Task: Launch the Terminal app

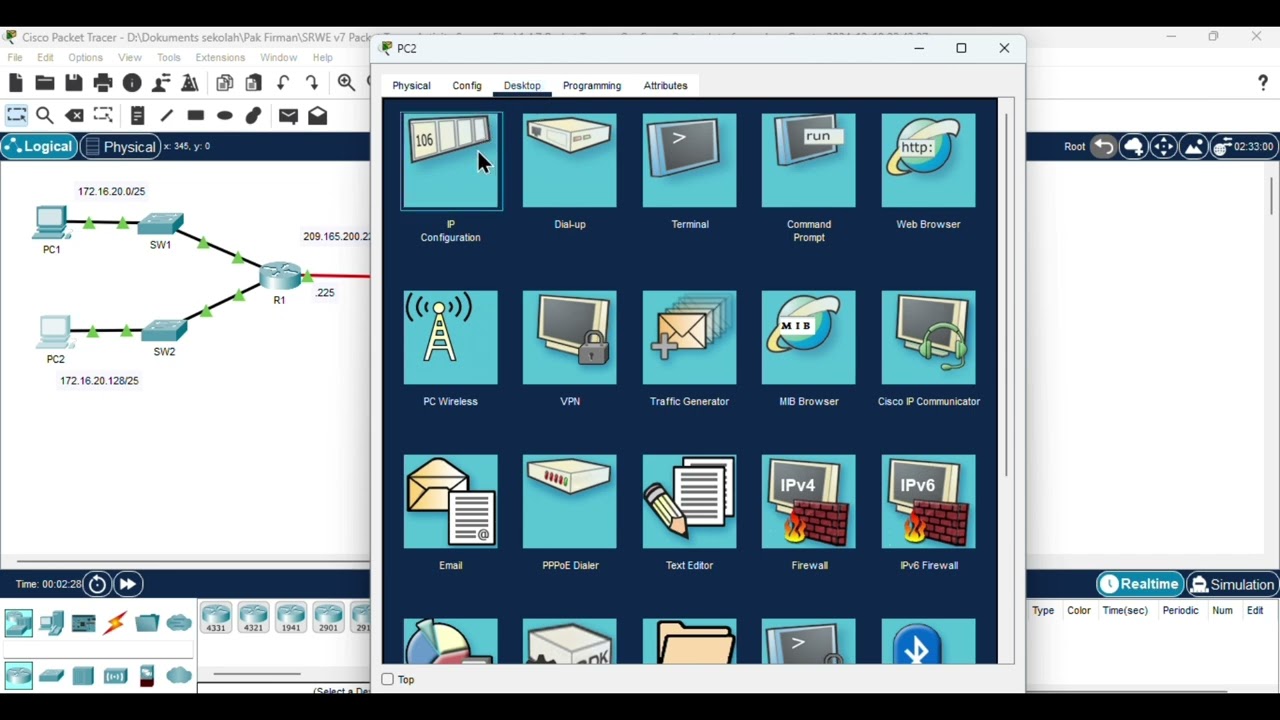Action: click(689, 161)
